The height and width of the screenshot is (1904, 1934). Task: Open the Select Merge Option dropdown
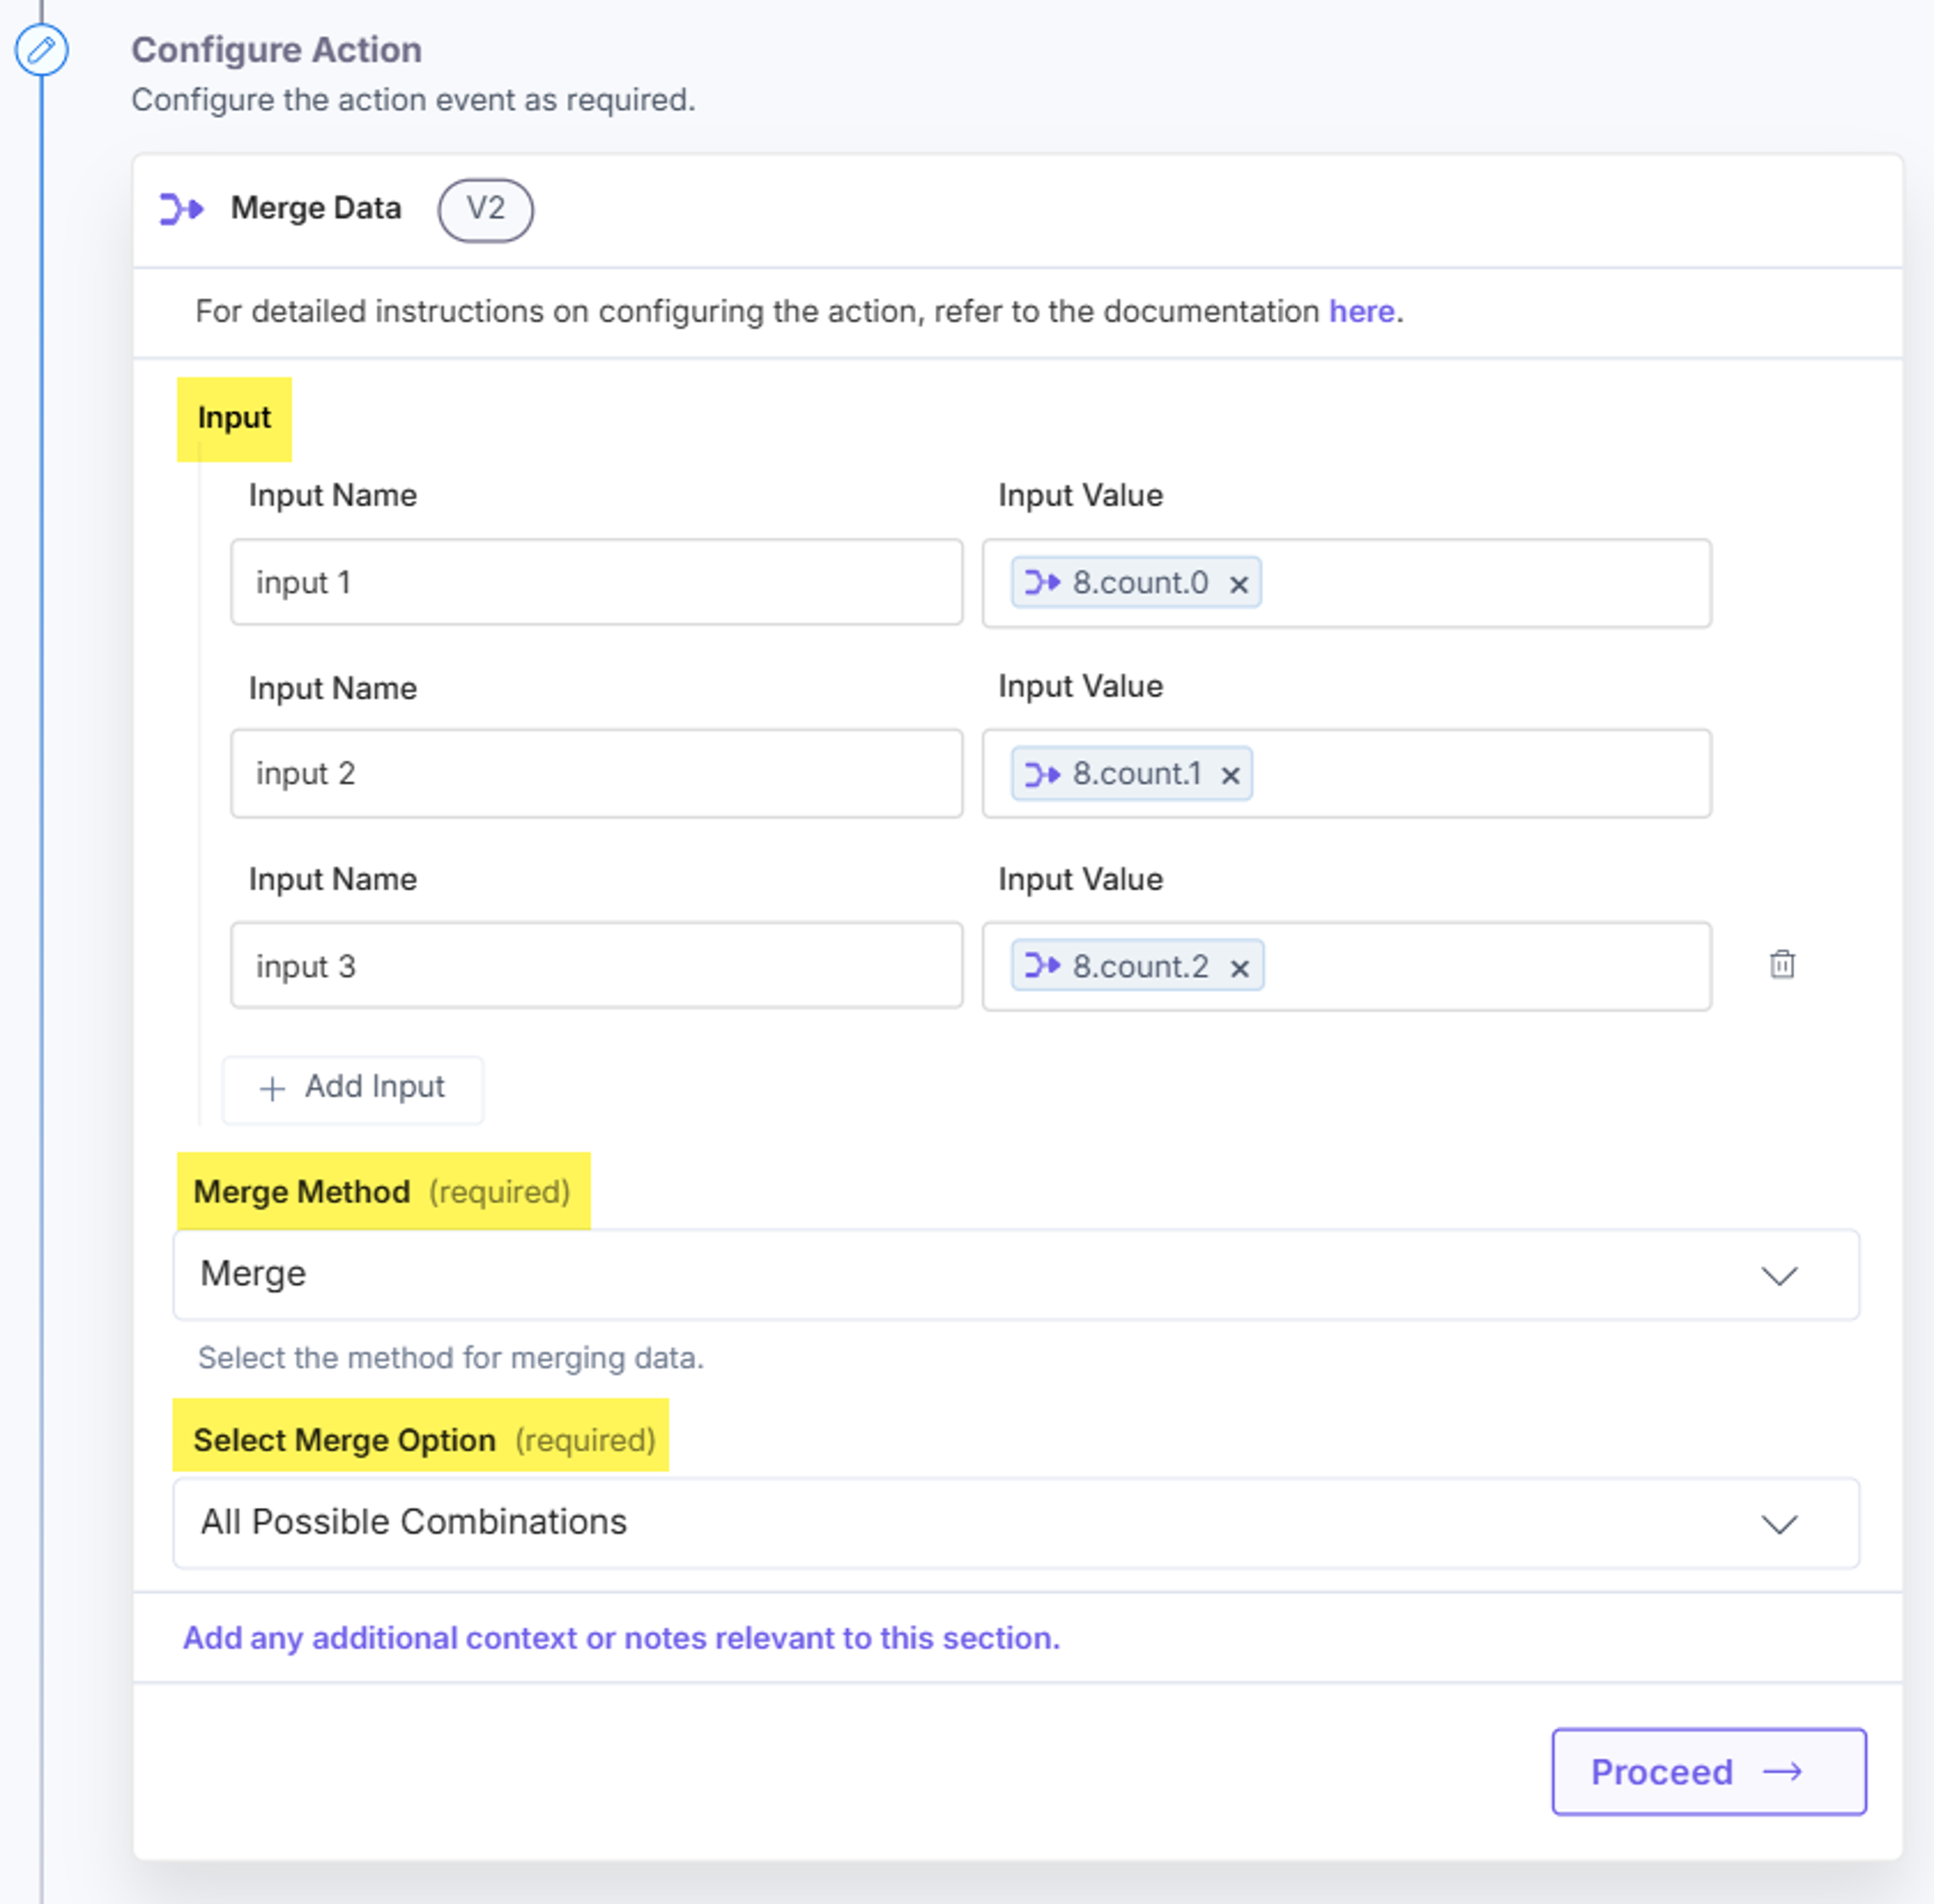1016,1523
